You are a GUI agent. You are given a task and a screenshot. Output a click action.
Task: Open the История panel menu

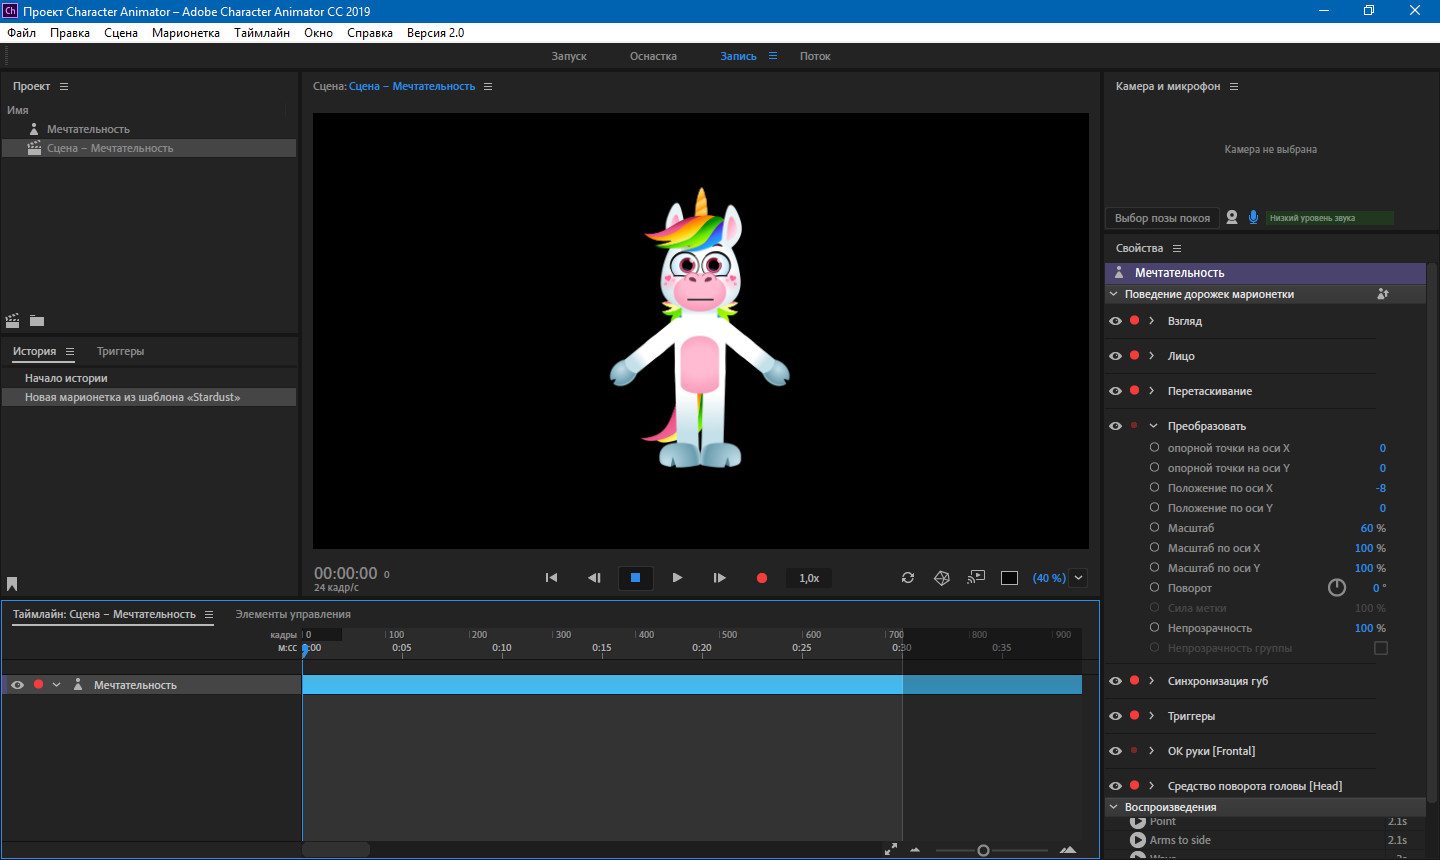coord(70,351)
